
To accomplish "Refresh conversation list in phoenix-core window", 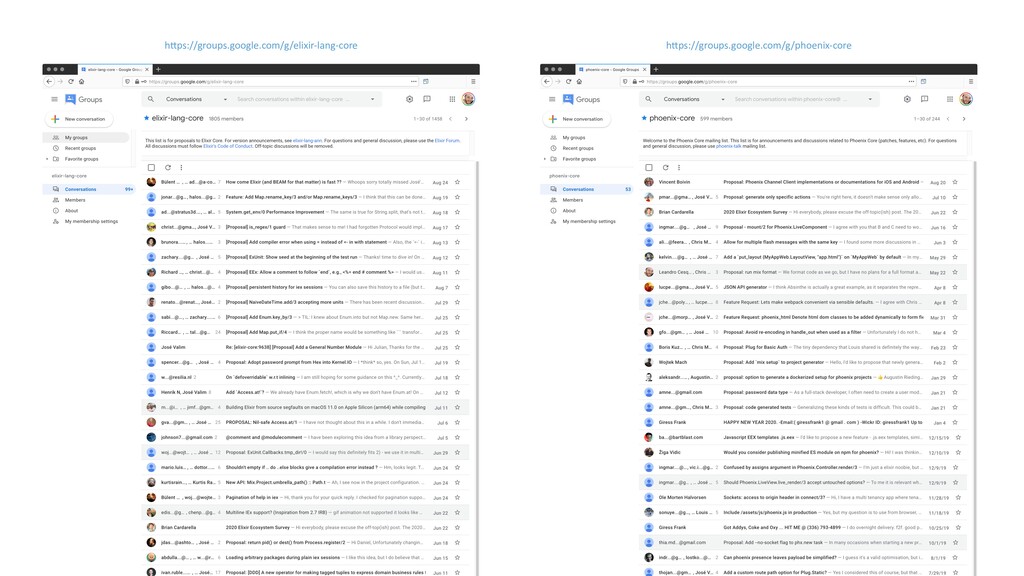I will coord(665,168).
